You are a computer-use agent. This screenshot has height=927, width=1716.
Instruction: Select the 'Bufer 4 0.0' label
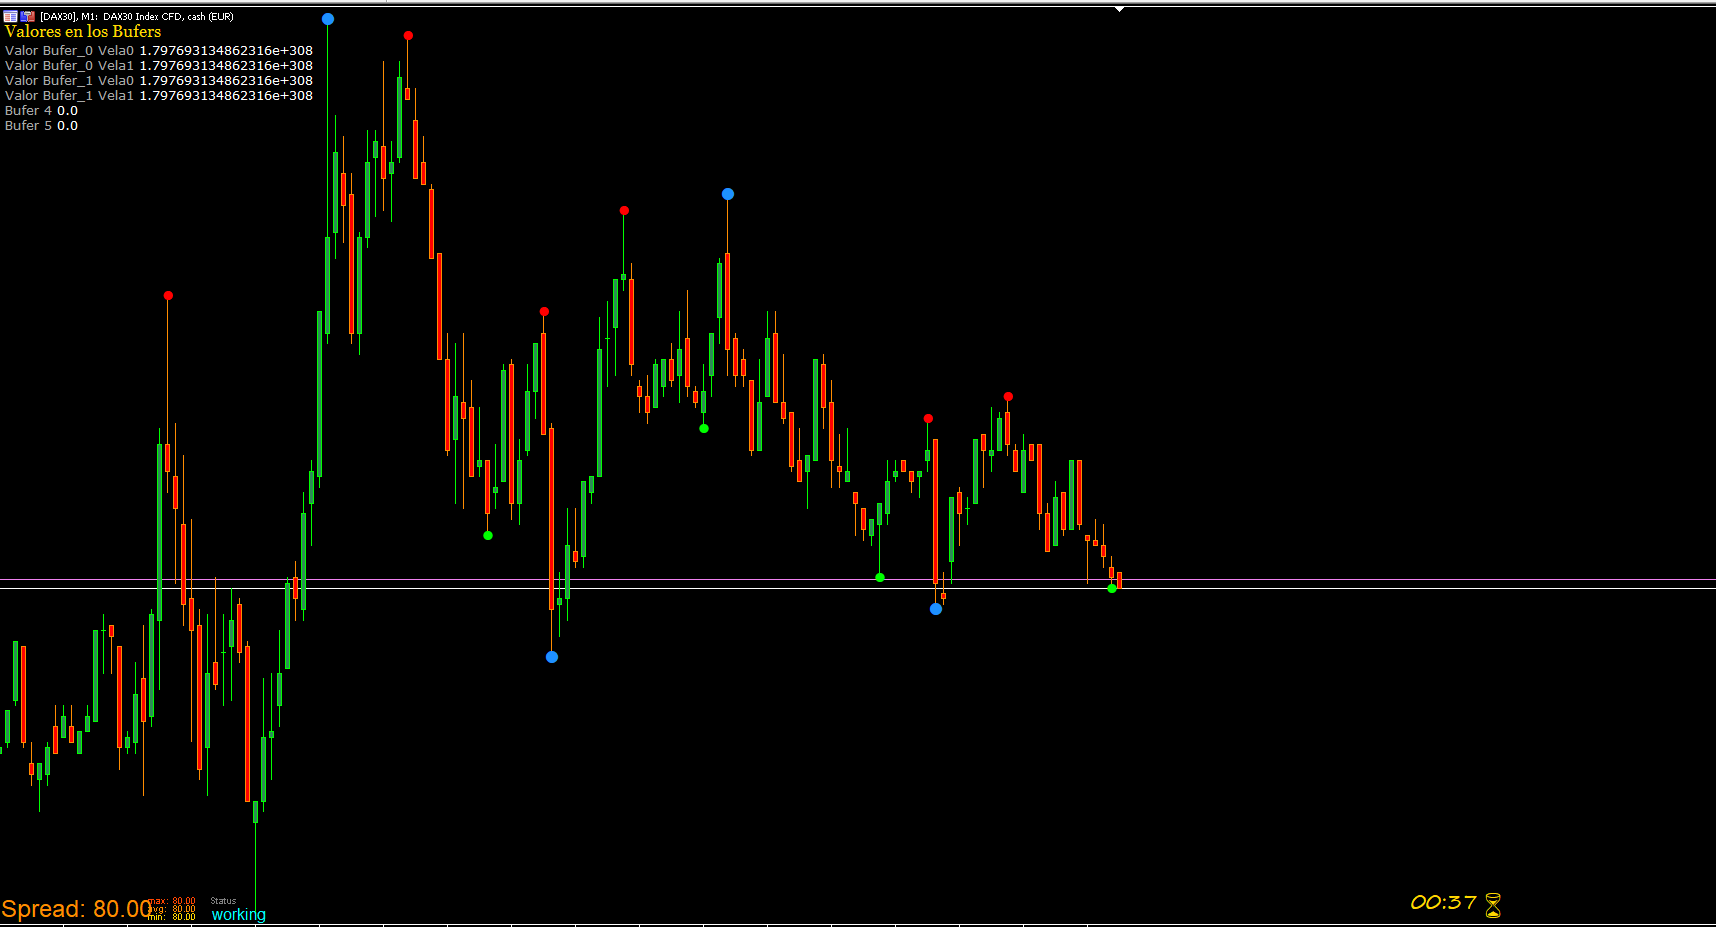coord(41,111)
